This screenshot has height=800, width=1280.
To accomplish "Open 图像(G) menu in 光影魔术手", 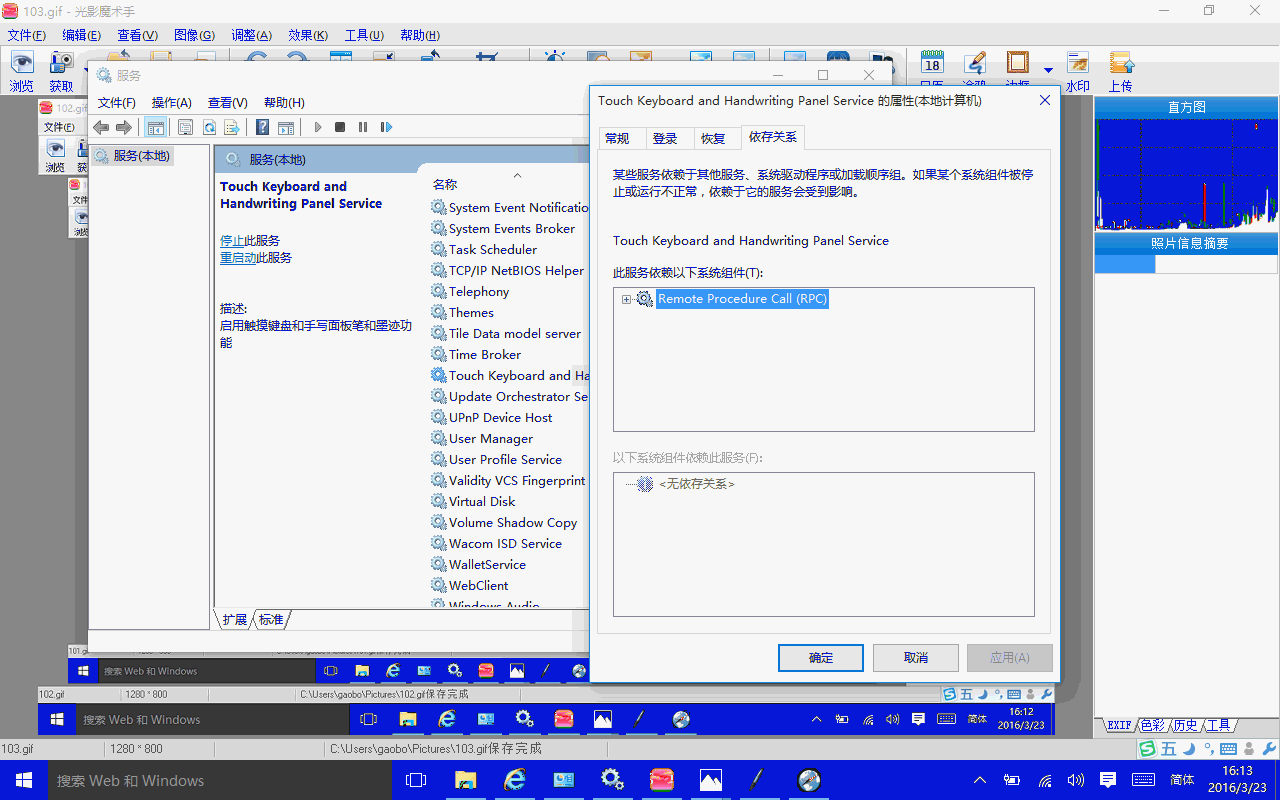I will click(194, 35).
